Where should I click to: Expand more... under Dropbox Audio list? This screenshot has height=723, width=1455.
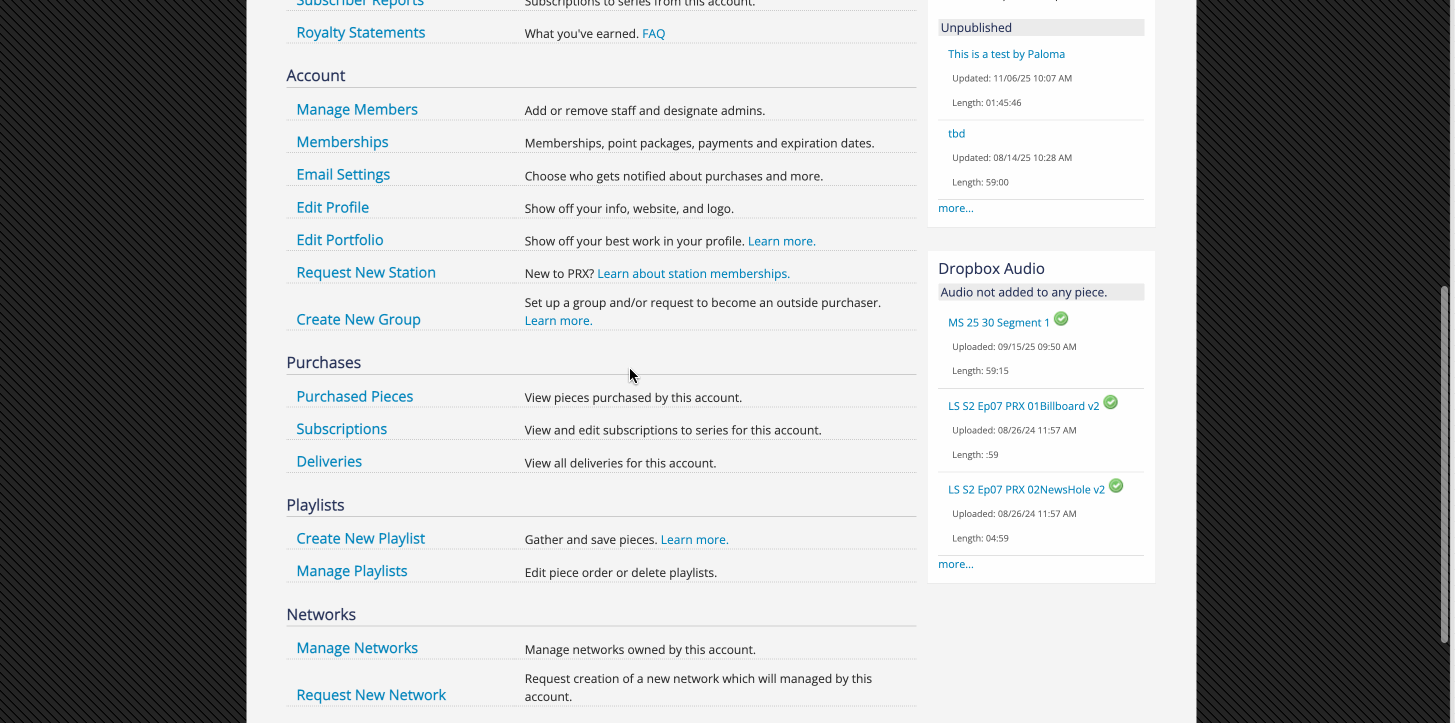[955, 564]
